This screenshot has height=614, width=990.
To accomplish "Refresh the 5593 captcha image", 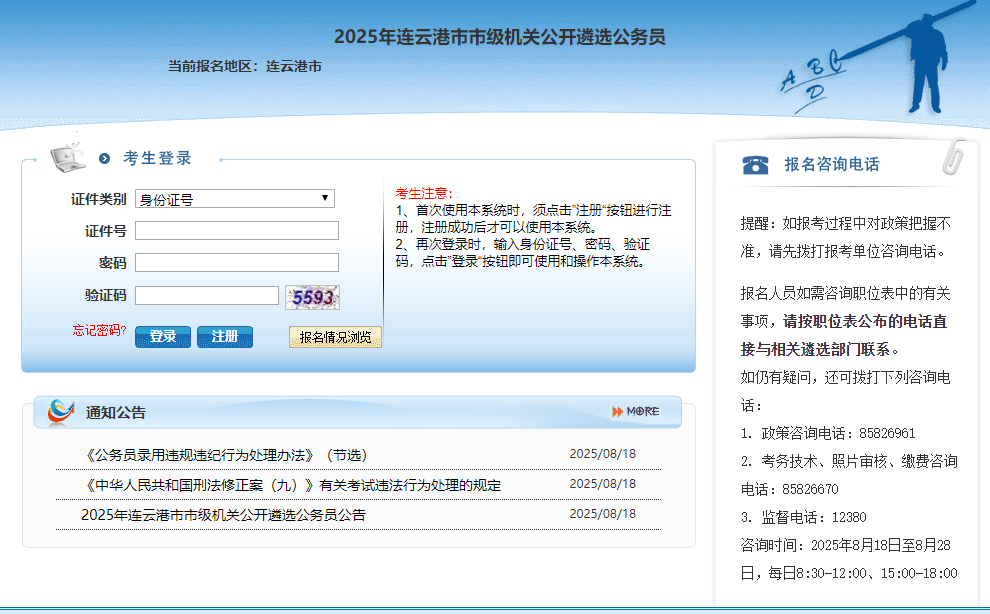I will [312, 297].
